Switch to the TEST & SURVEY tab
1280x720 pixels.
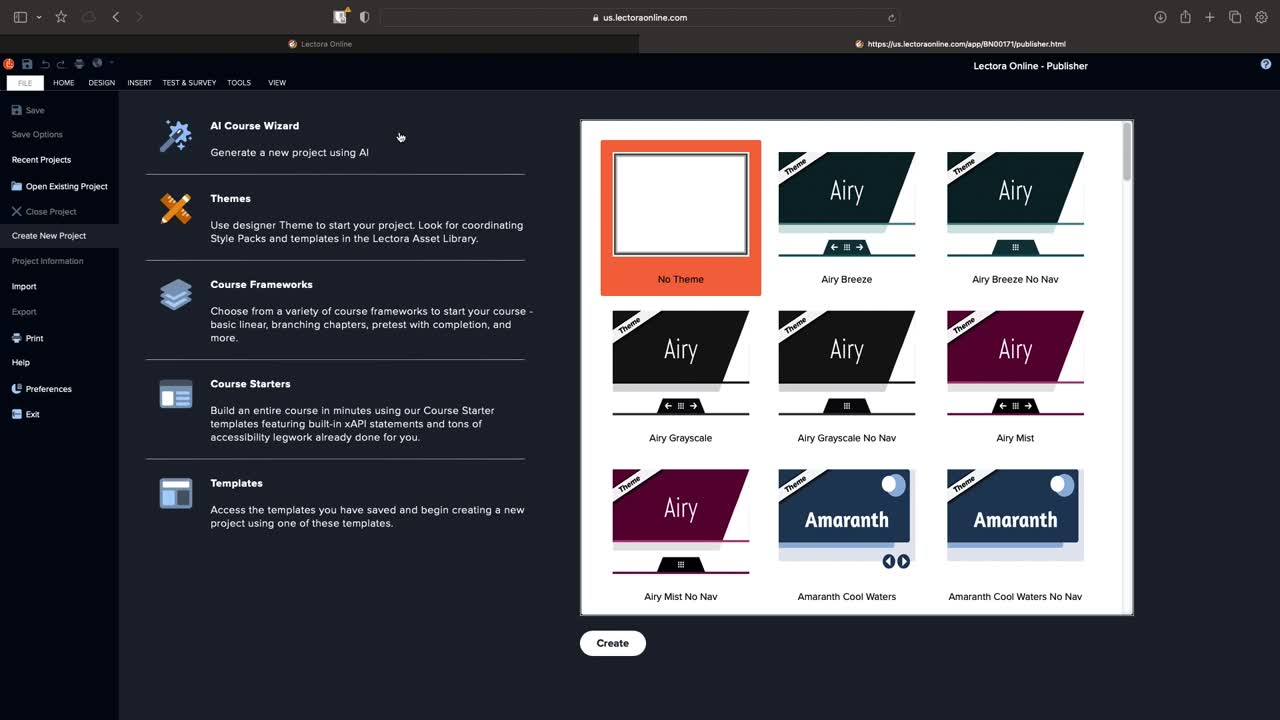pos(189,83)
